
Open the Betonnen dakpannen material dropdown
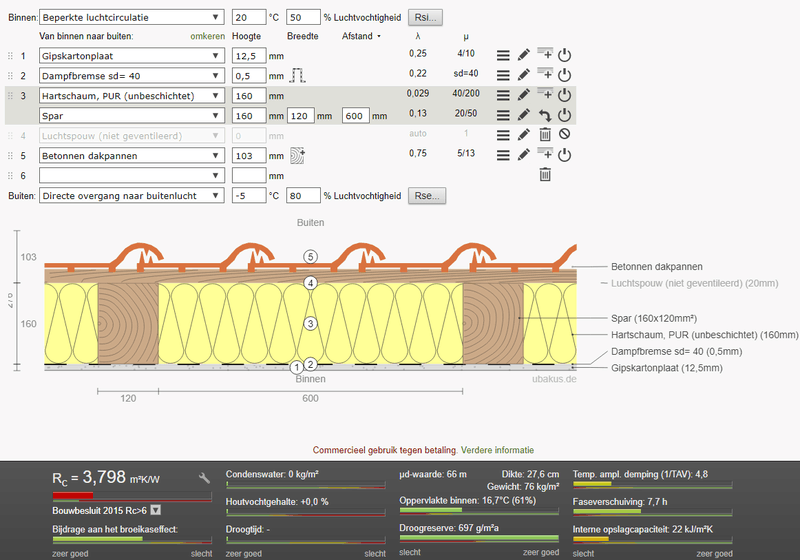coord(132,156)
